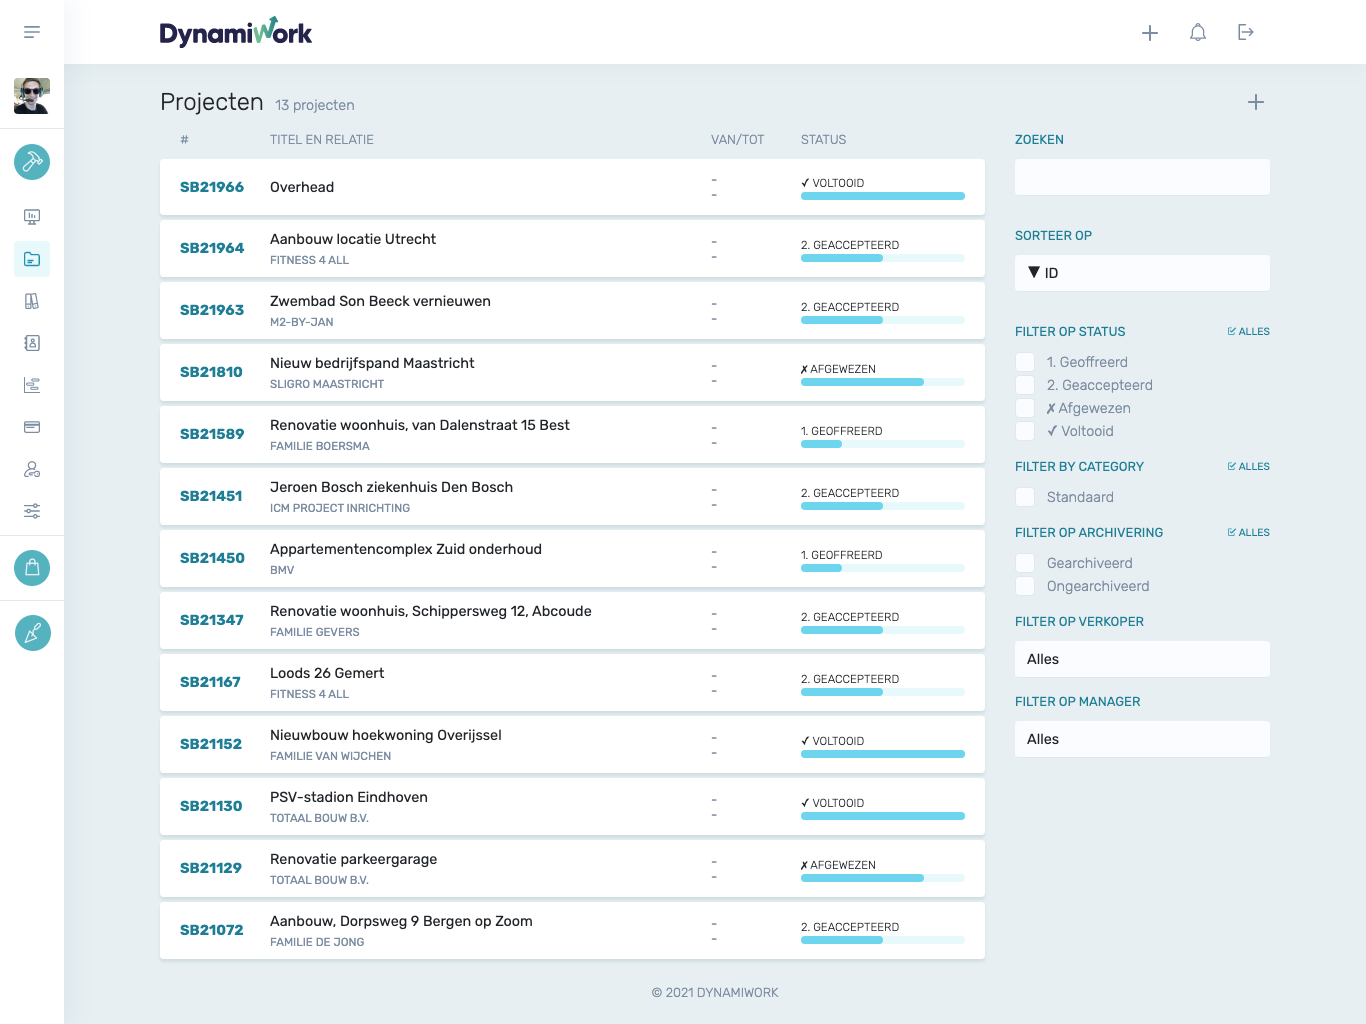
Task: Toggle the 'Voltooid' status filter
Action: pos(1025,431)
